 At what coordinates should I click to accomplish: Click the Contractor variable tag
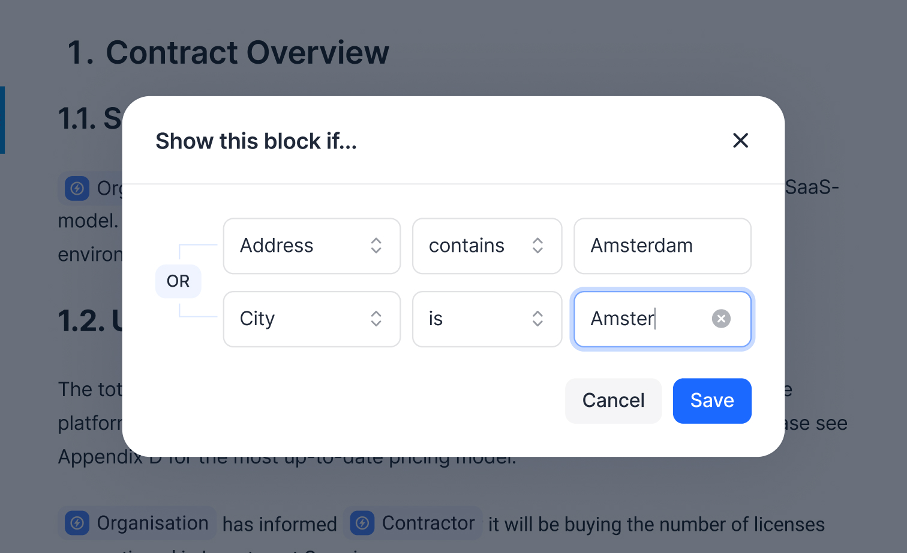[x=413, y=523]
